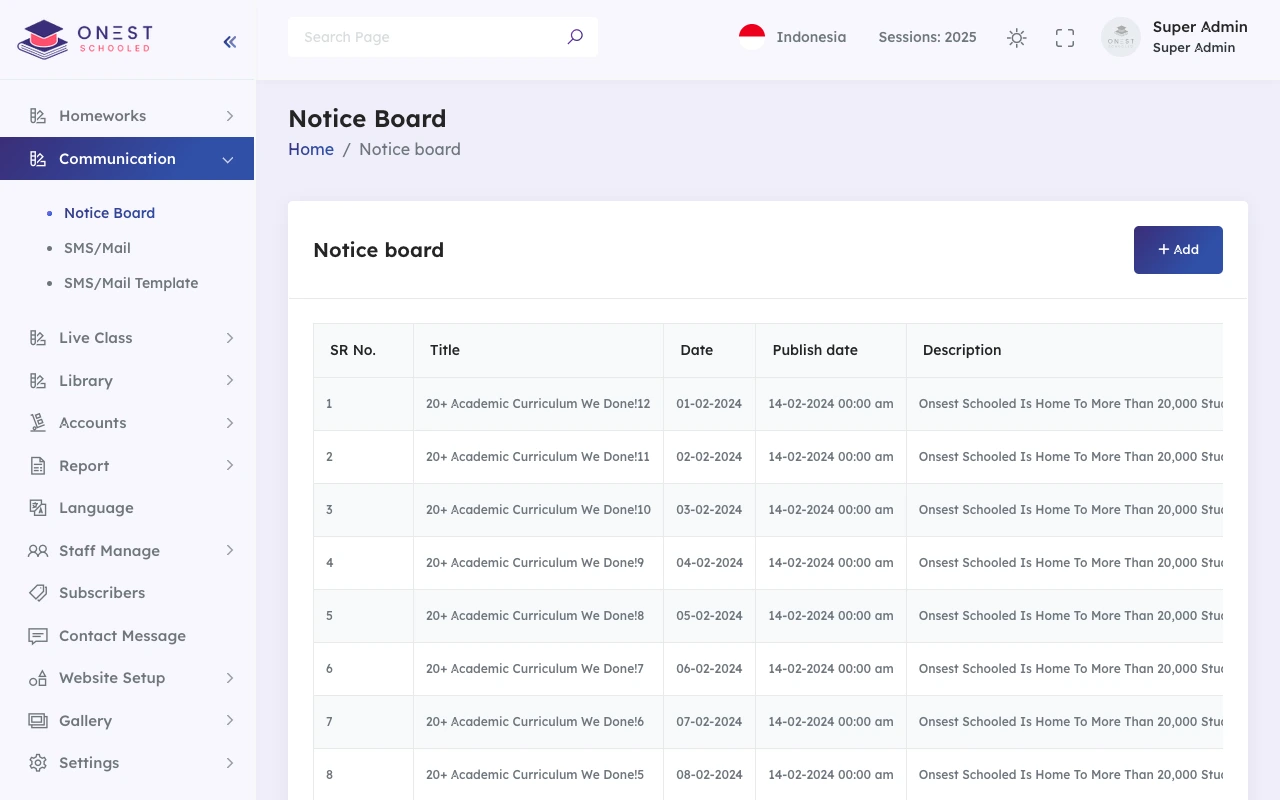Screen dimensions: 1280x800
Task: Select the SMS/Mail Template submenu item
Action: (x=131, y=283)
